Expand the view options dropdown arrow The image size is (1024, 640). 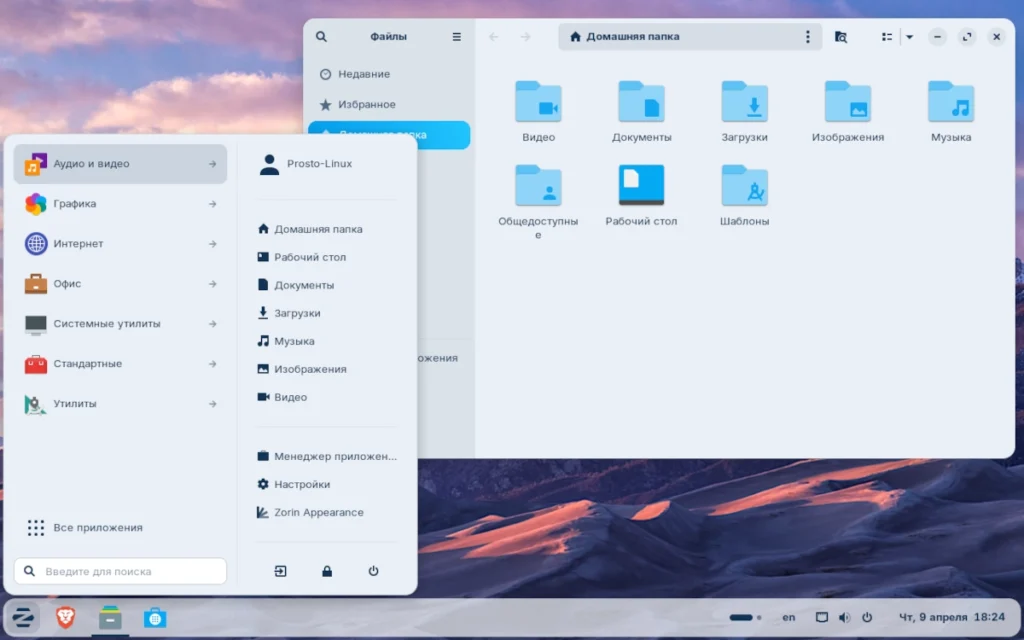tap(909, 37)
